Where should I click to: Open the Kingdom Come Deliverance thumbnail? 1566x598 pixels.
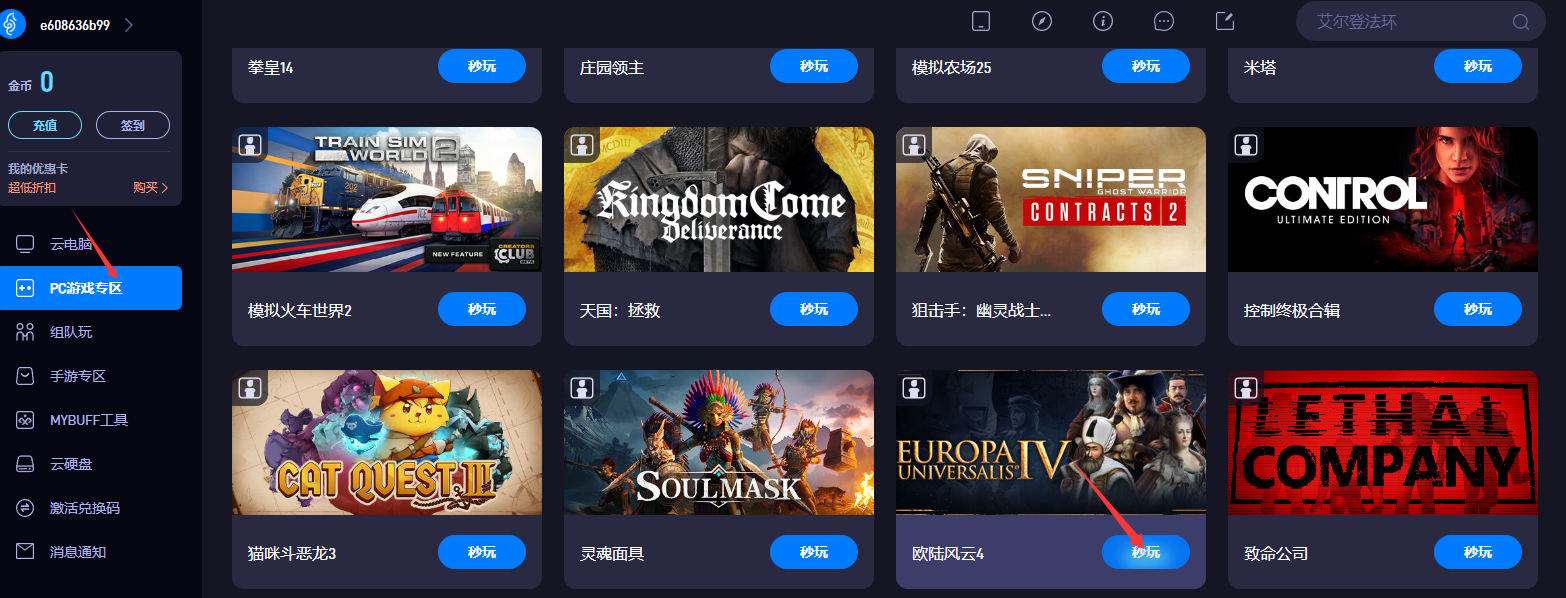point(719,199)
